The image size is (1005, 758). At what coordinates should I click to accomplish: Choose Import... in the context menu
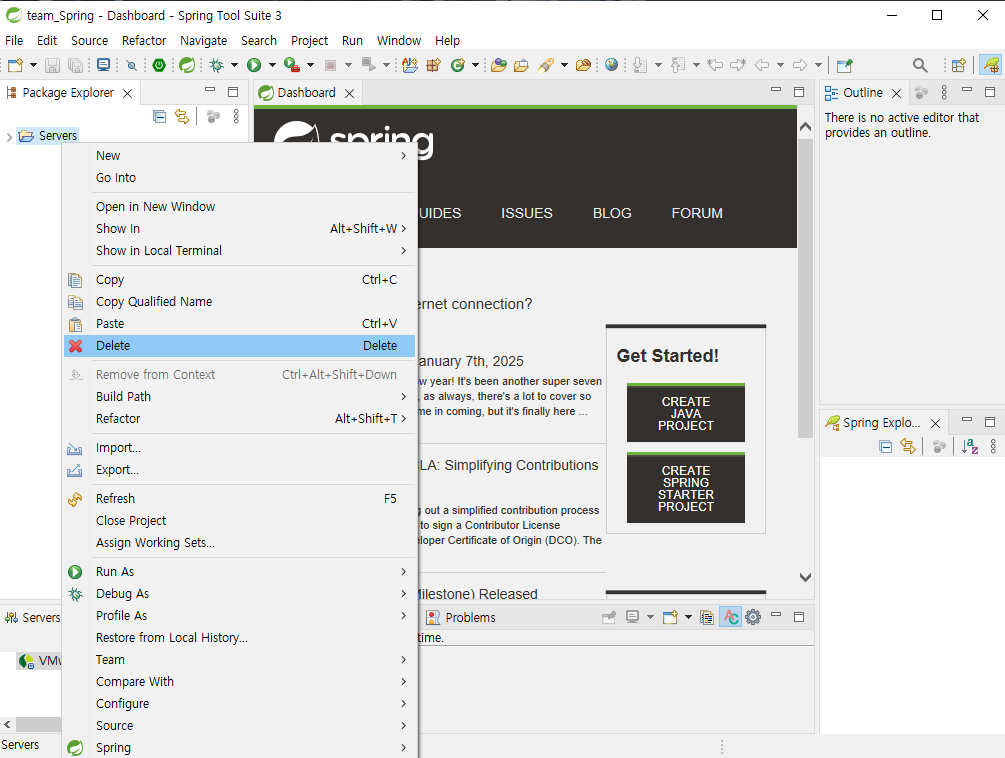click(240, 448)
